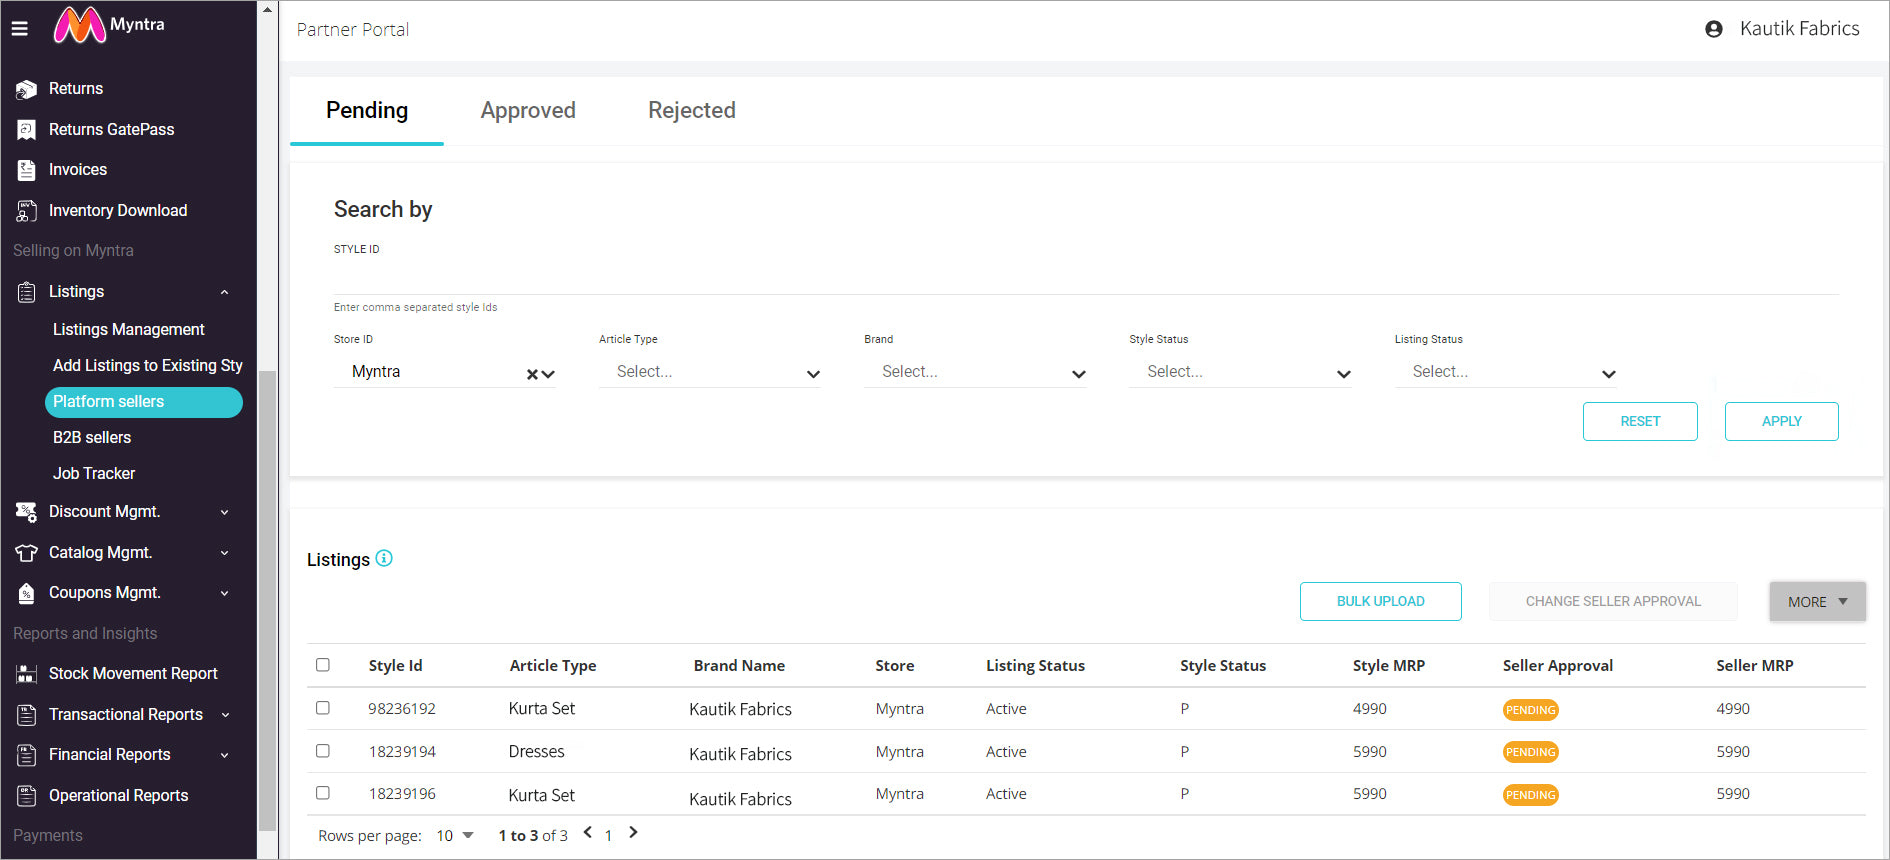The image size is (1890, 860).
Task: Click the Returns icon in sidebar
Action: (26, 89)
